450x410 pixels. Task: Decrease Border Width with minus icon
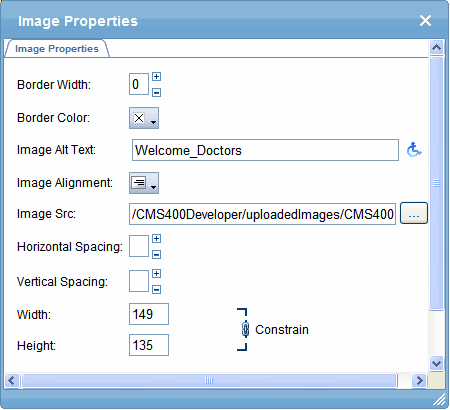coord(156,92)
